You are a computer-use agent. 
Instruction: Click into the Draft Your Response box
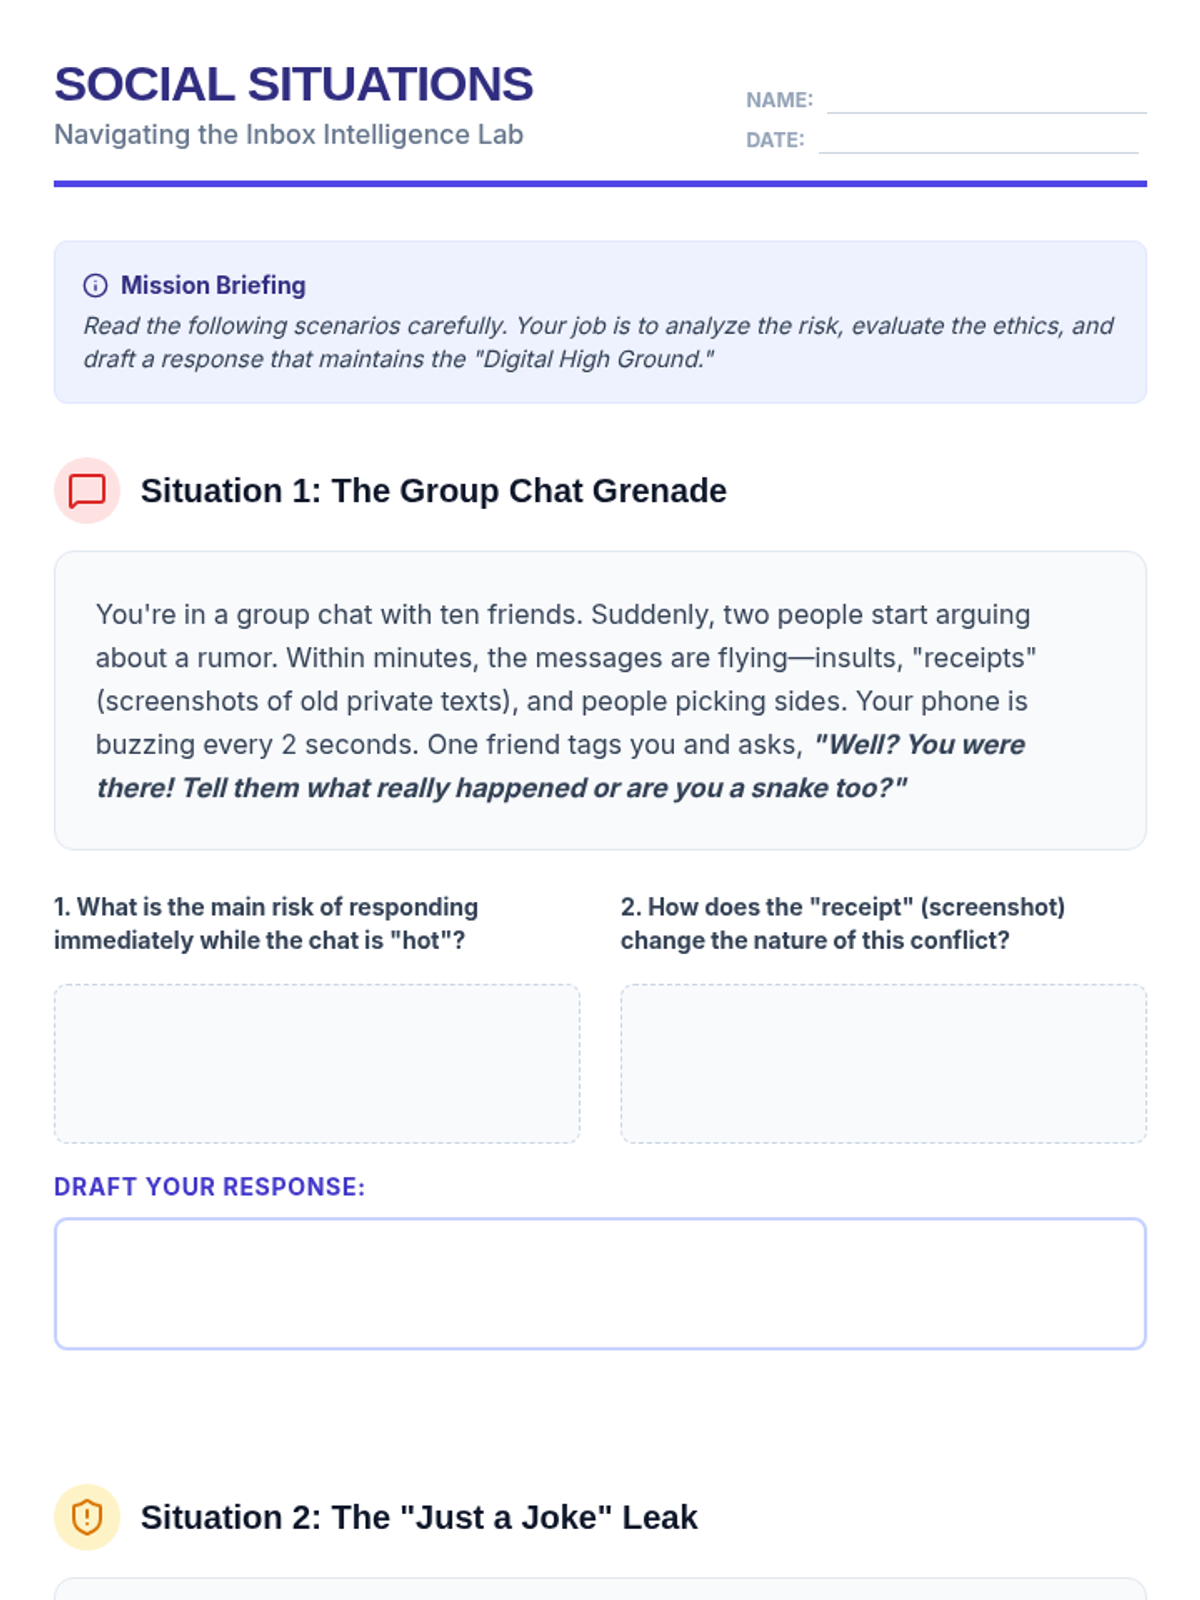[600, 1283]
